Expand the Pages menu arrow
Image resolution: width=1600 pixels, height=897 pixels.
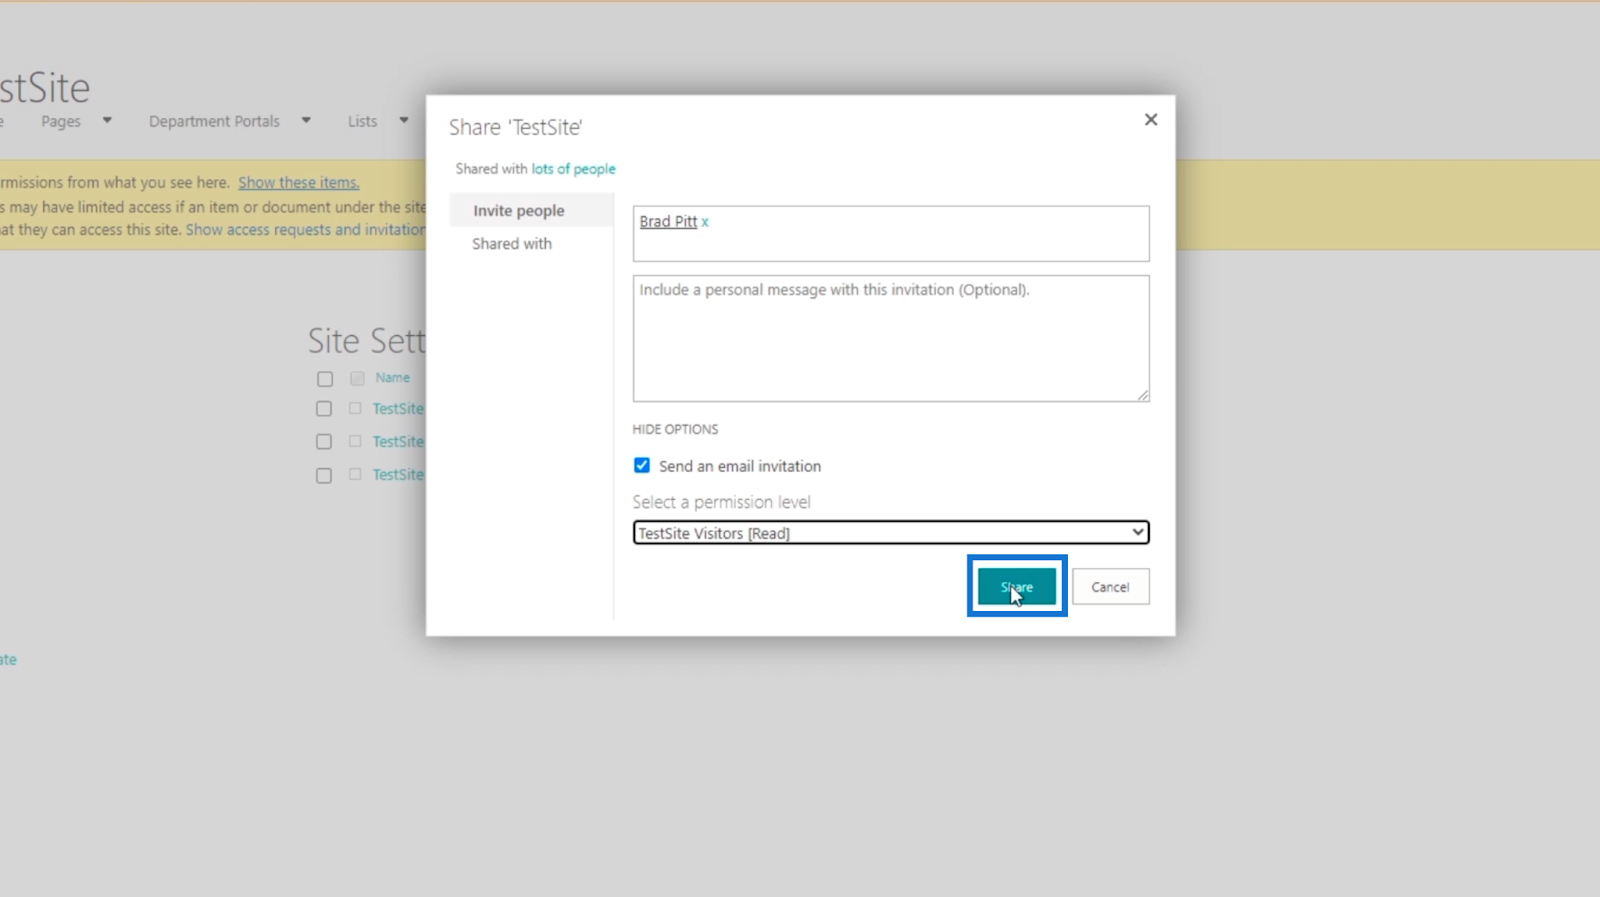(107, 121)
